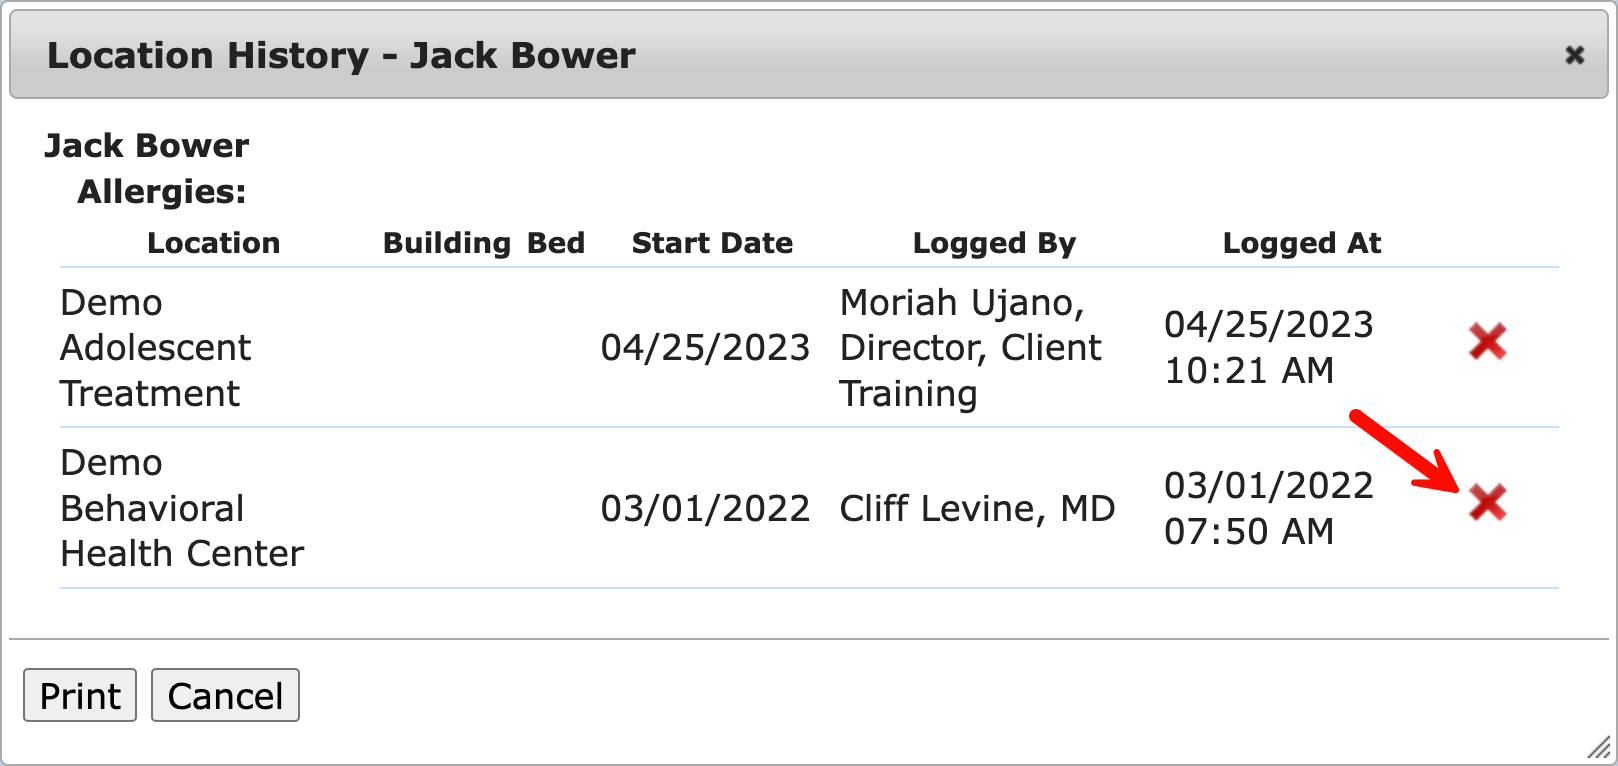Delete the Demo Behavioral Health Center entry
The height and width of the screenshot is (766, 1618).
(x=1487, y=502)
